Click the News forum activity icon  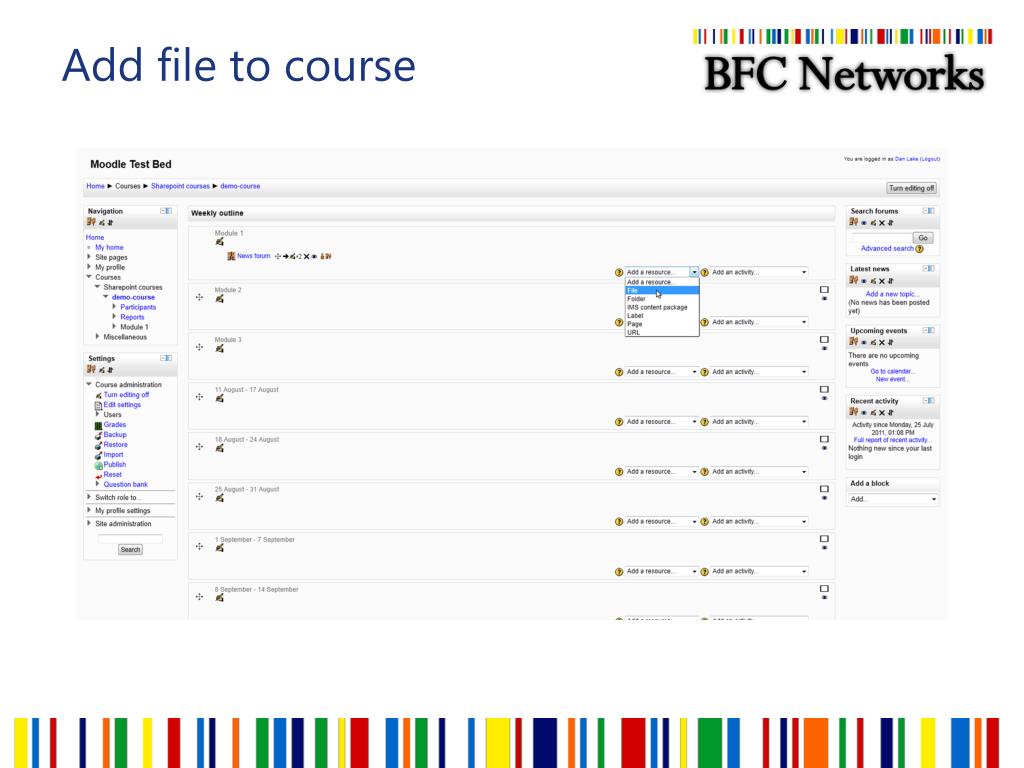231,256
